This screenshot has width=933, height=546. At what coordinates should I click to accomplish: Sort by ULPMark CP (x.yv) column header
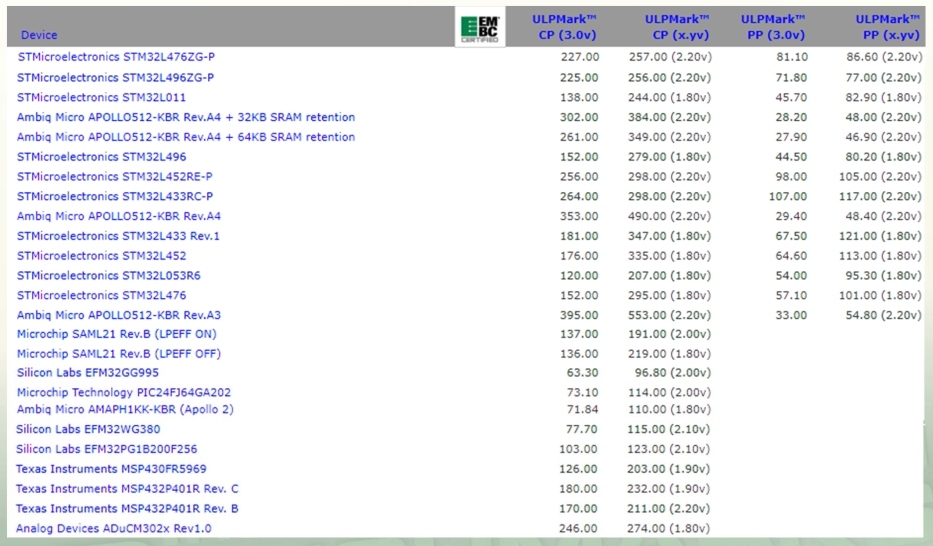(676, 27)
